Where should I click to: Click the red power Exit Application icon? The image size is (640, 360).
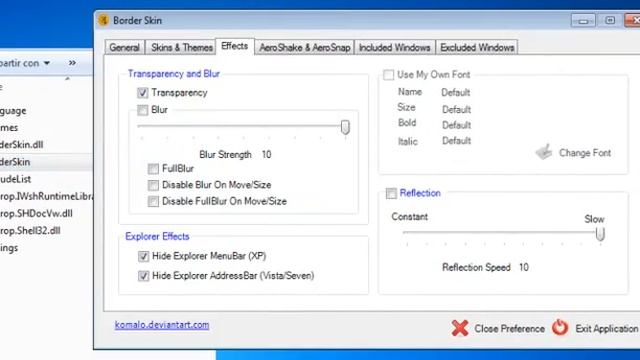[x=560, y=327]
